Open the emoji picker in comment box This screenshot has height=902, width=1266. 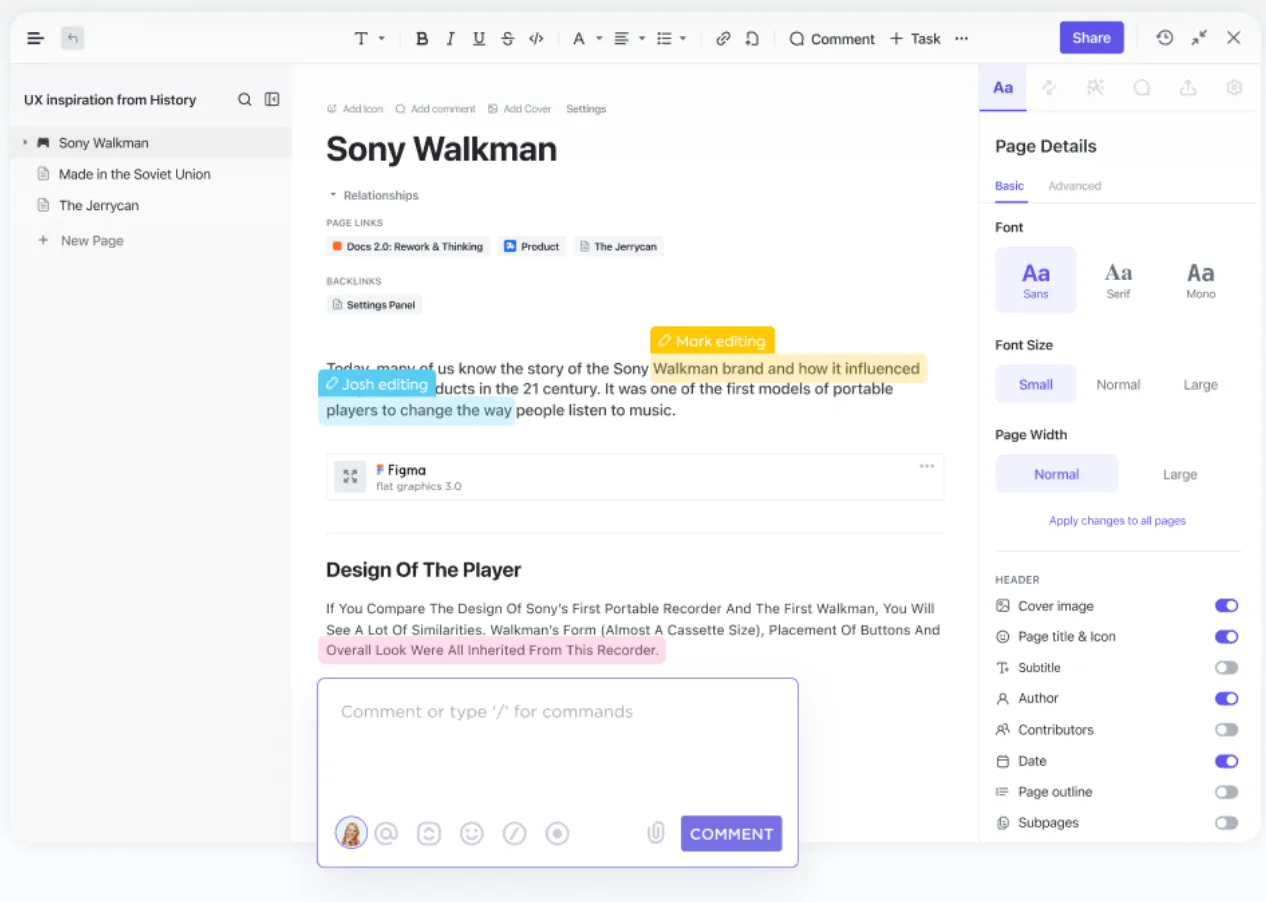click(x=472, y=833)
